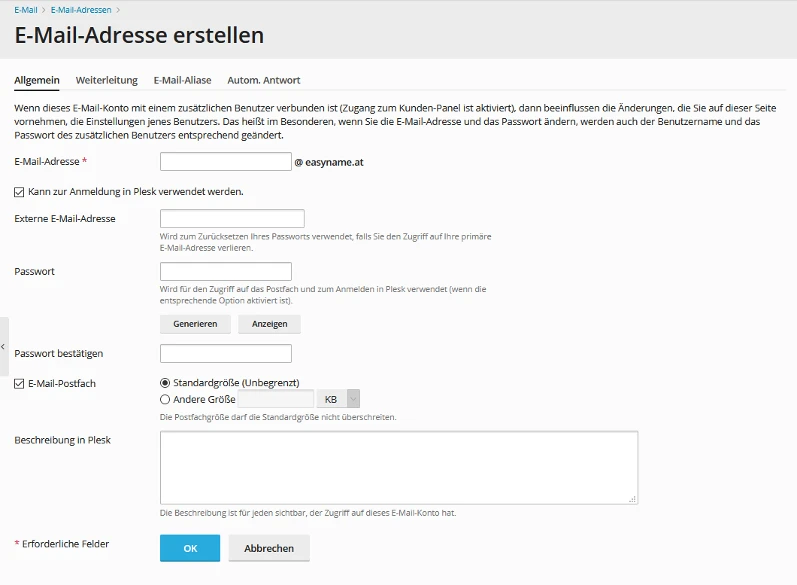Cancel with the Abbrechen button

pos(269,548)
